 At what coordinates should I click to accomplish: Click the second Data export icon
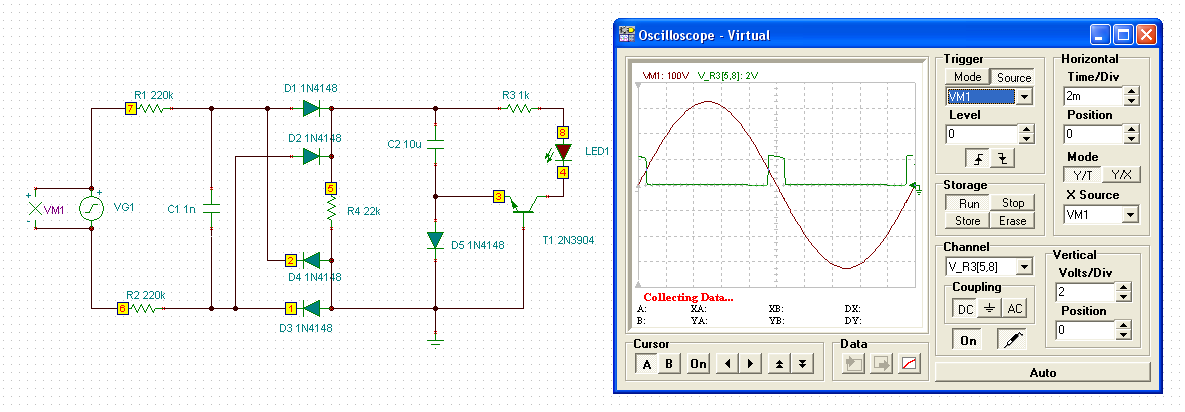pyautogui.click(x=881, y=364)
